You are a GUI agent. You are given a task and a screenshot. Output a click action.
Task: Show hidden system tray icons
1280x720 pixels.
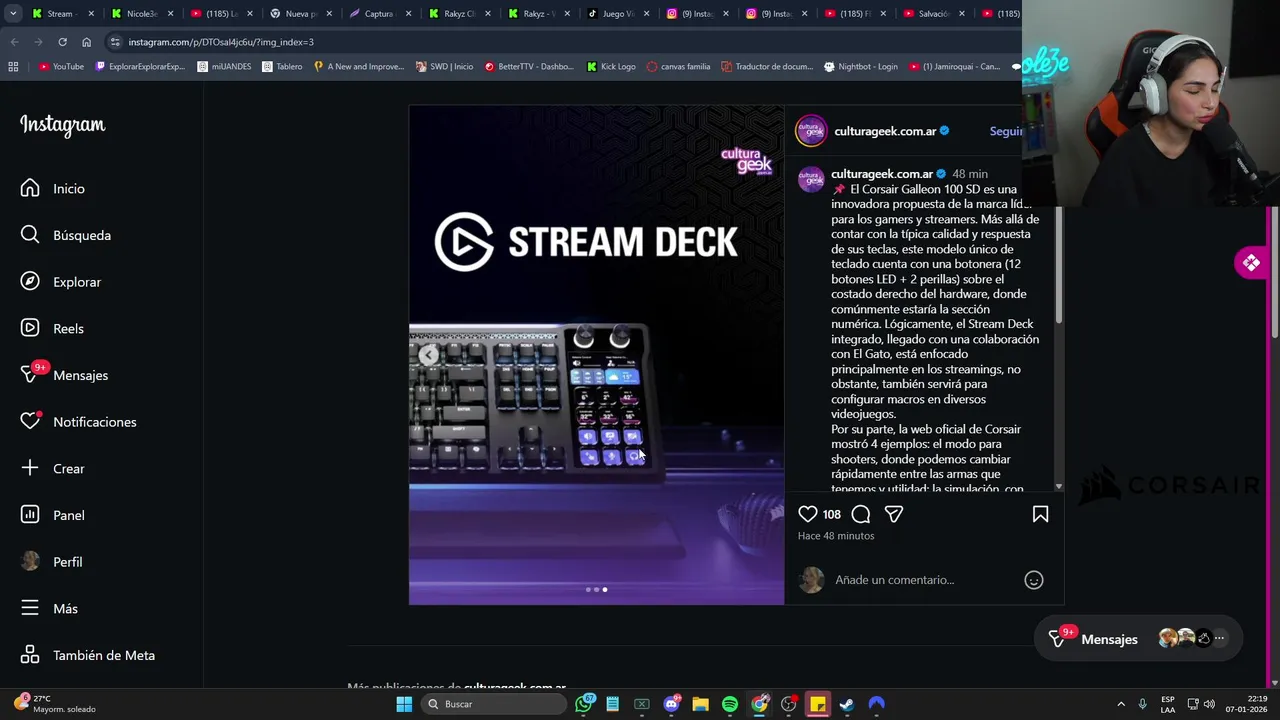point(1120,704)
